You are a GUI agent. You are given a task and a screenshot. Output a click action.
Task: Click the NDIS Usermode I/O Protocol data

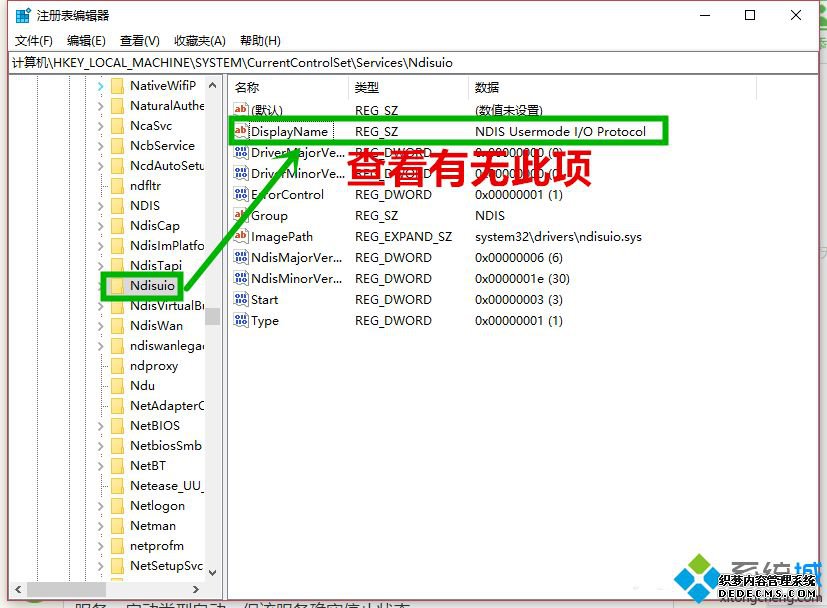[560, 131]
